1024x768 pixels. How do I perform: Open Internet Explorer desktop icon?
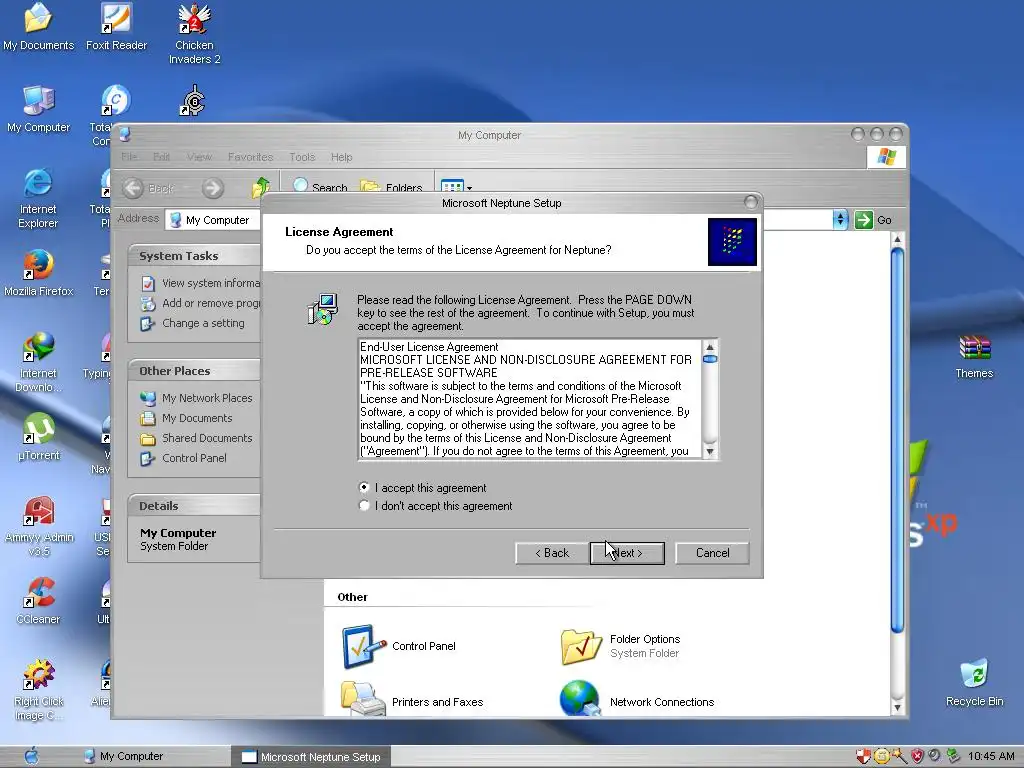38,199
